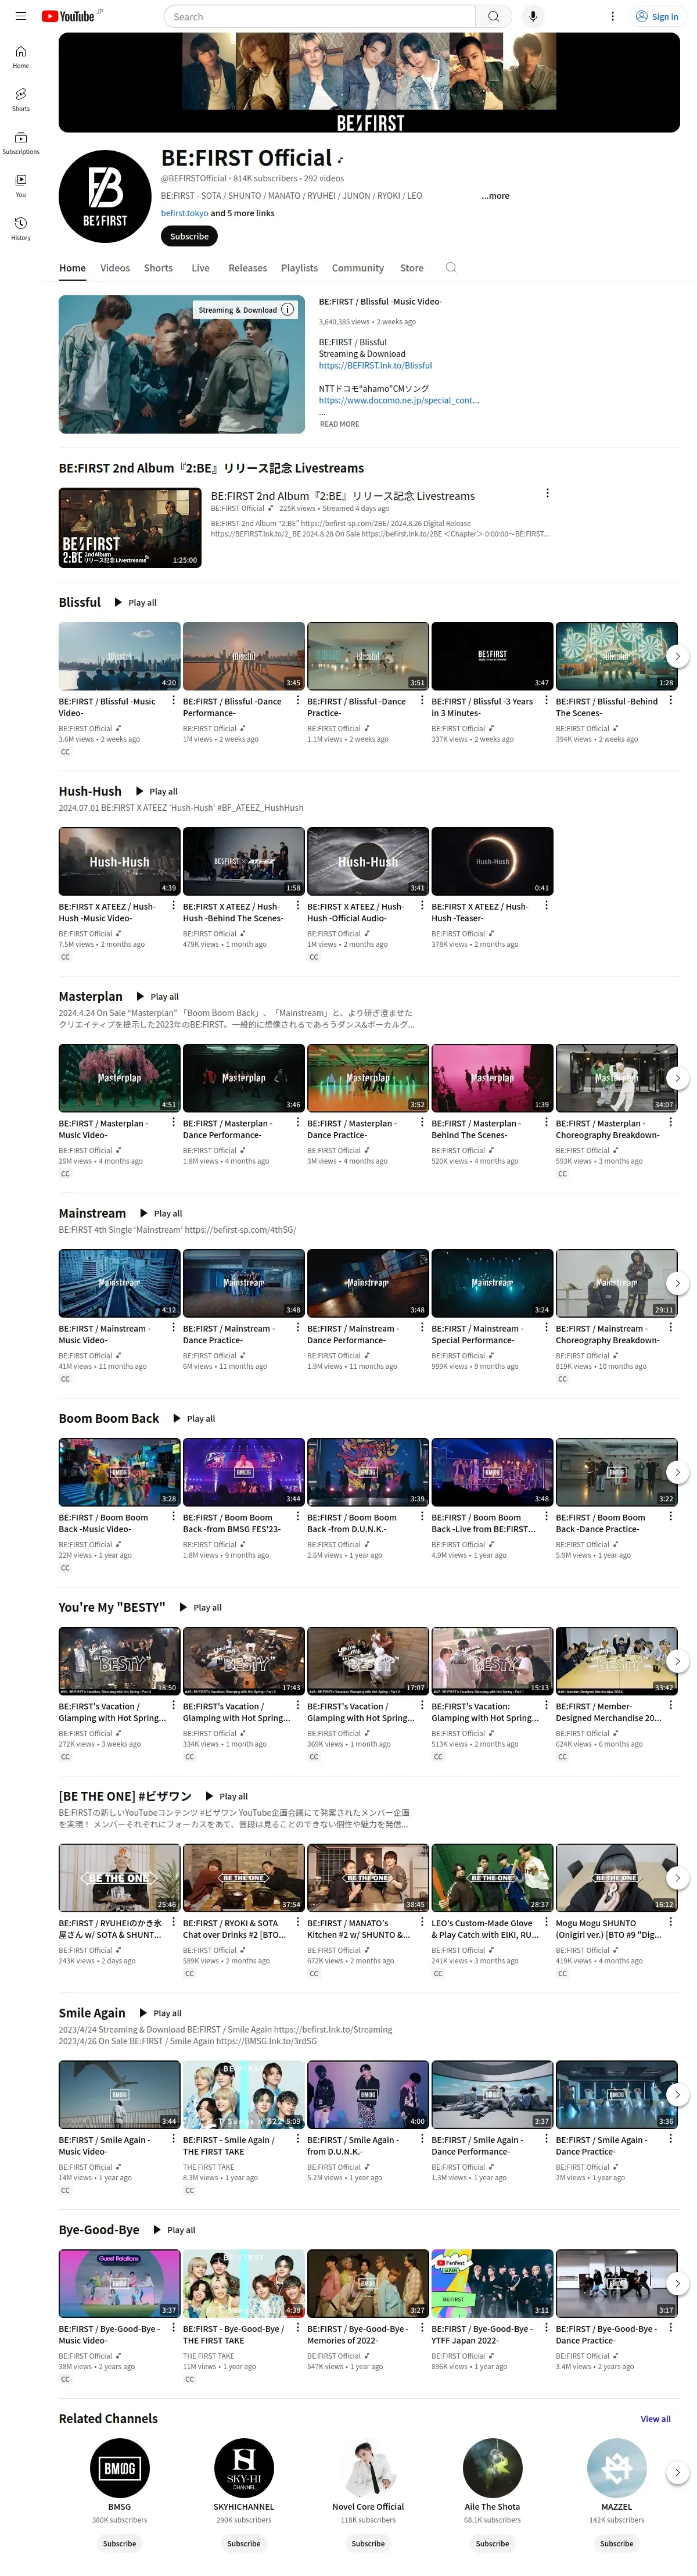Subscribe to MAZZEL channel
697x2576 pixels.
(x=617, y=2543)
